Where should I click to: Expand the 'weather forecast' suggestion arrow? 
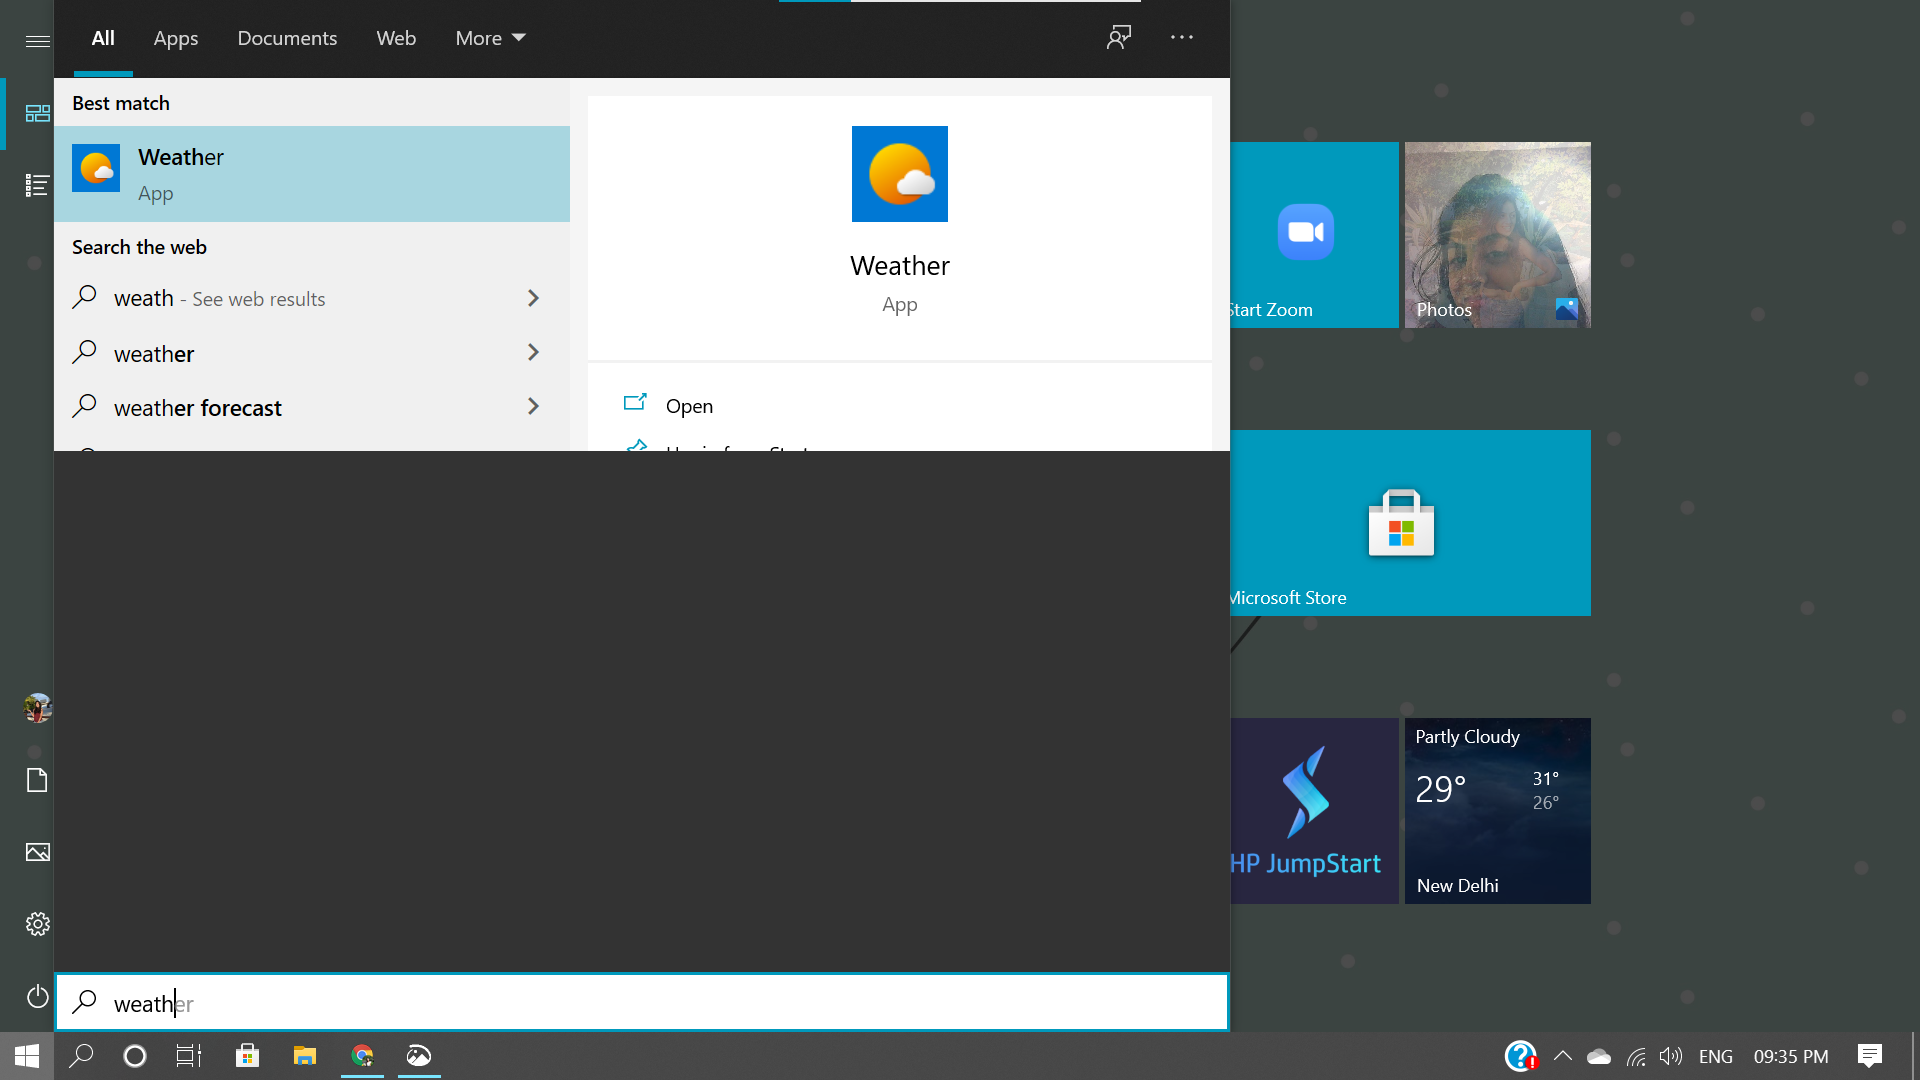pyautogui.click(x=533, y=406)
